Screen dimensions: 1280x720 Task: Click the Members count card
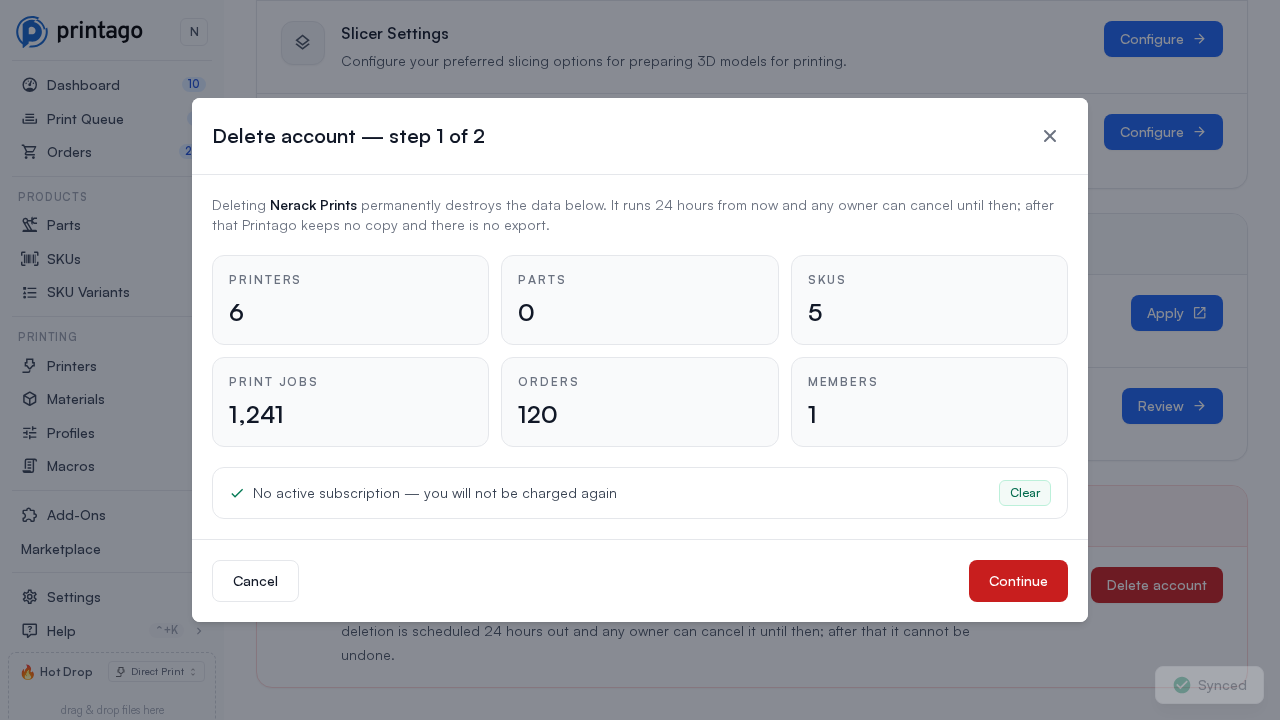click(929, 402)
